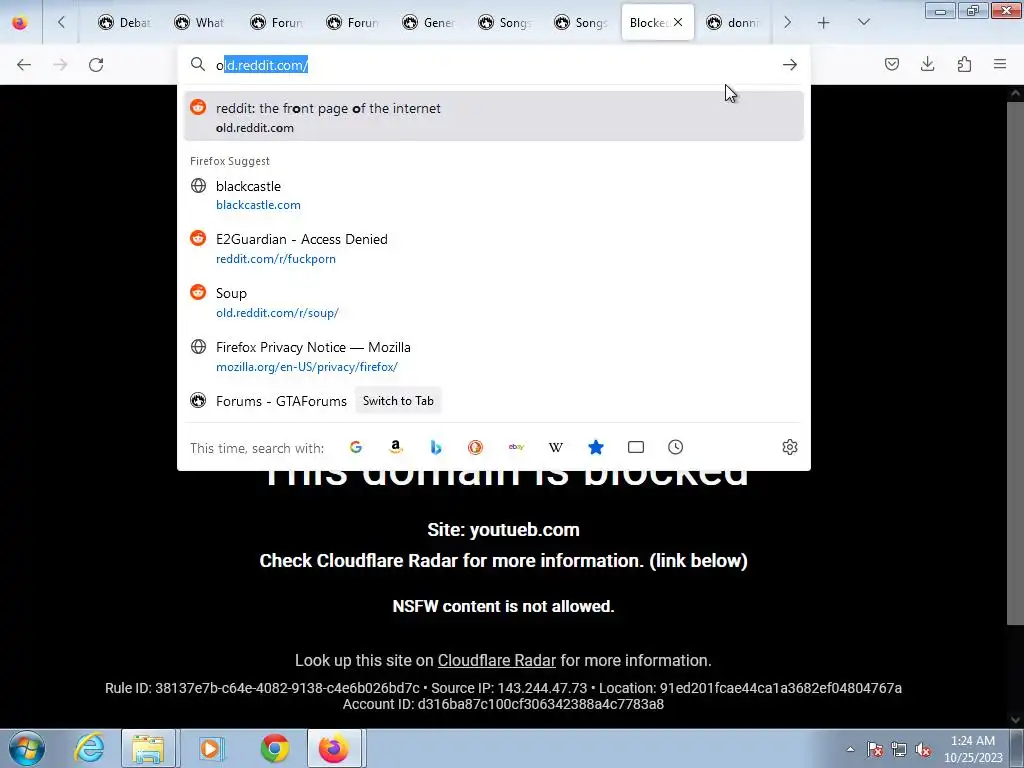The width and height of the screenshot is (1024, 768).
Task: Open File Explorer from the taskbar
Action: coord(148,748)
